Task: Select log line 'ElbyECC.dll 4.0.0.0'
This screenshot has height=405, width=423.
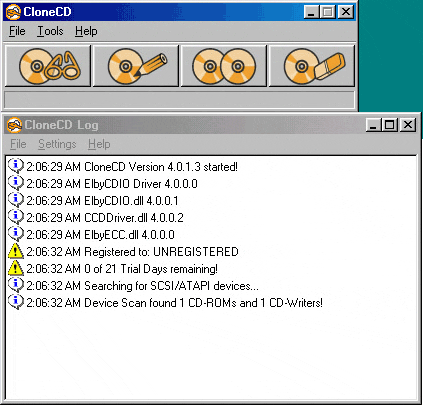Action: click(x=100, y=235)
